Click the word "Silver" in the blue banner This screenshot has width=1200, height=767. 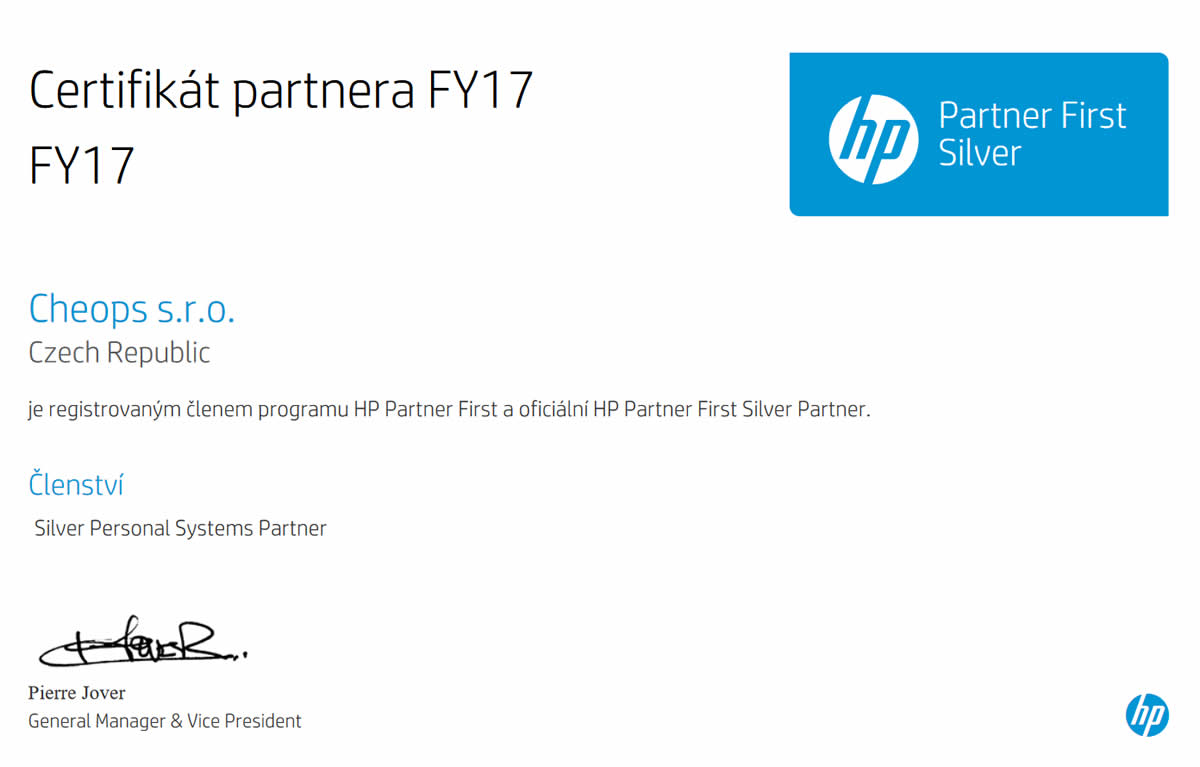pyautogui.click(x=979, y=154)
